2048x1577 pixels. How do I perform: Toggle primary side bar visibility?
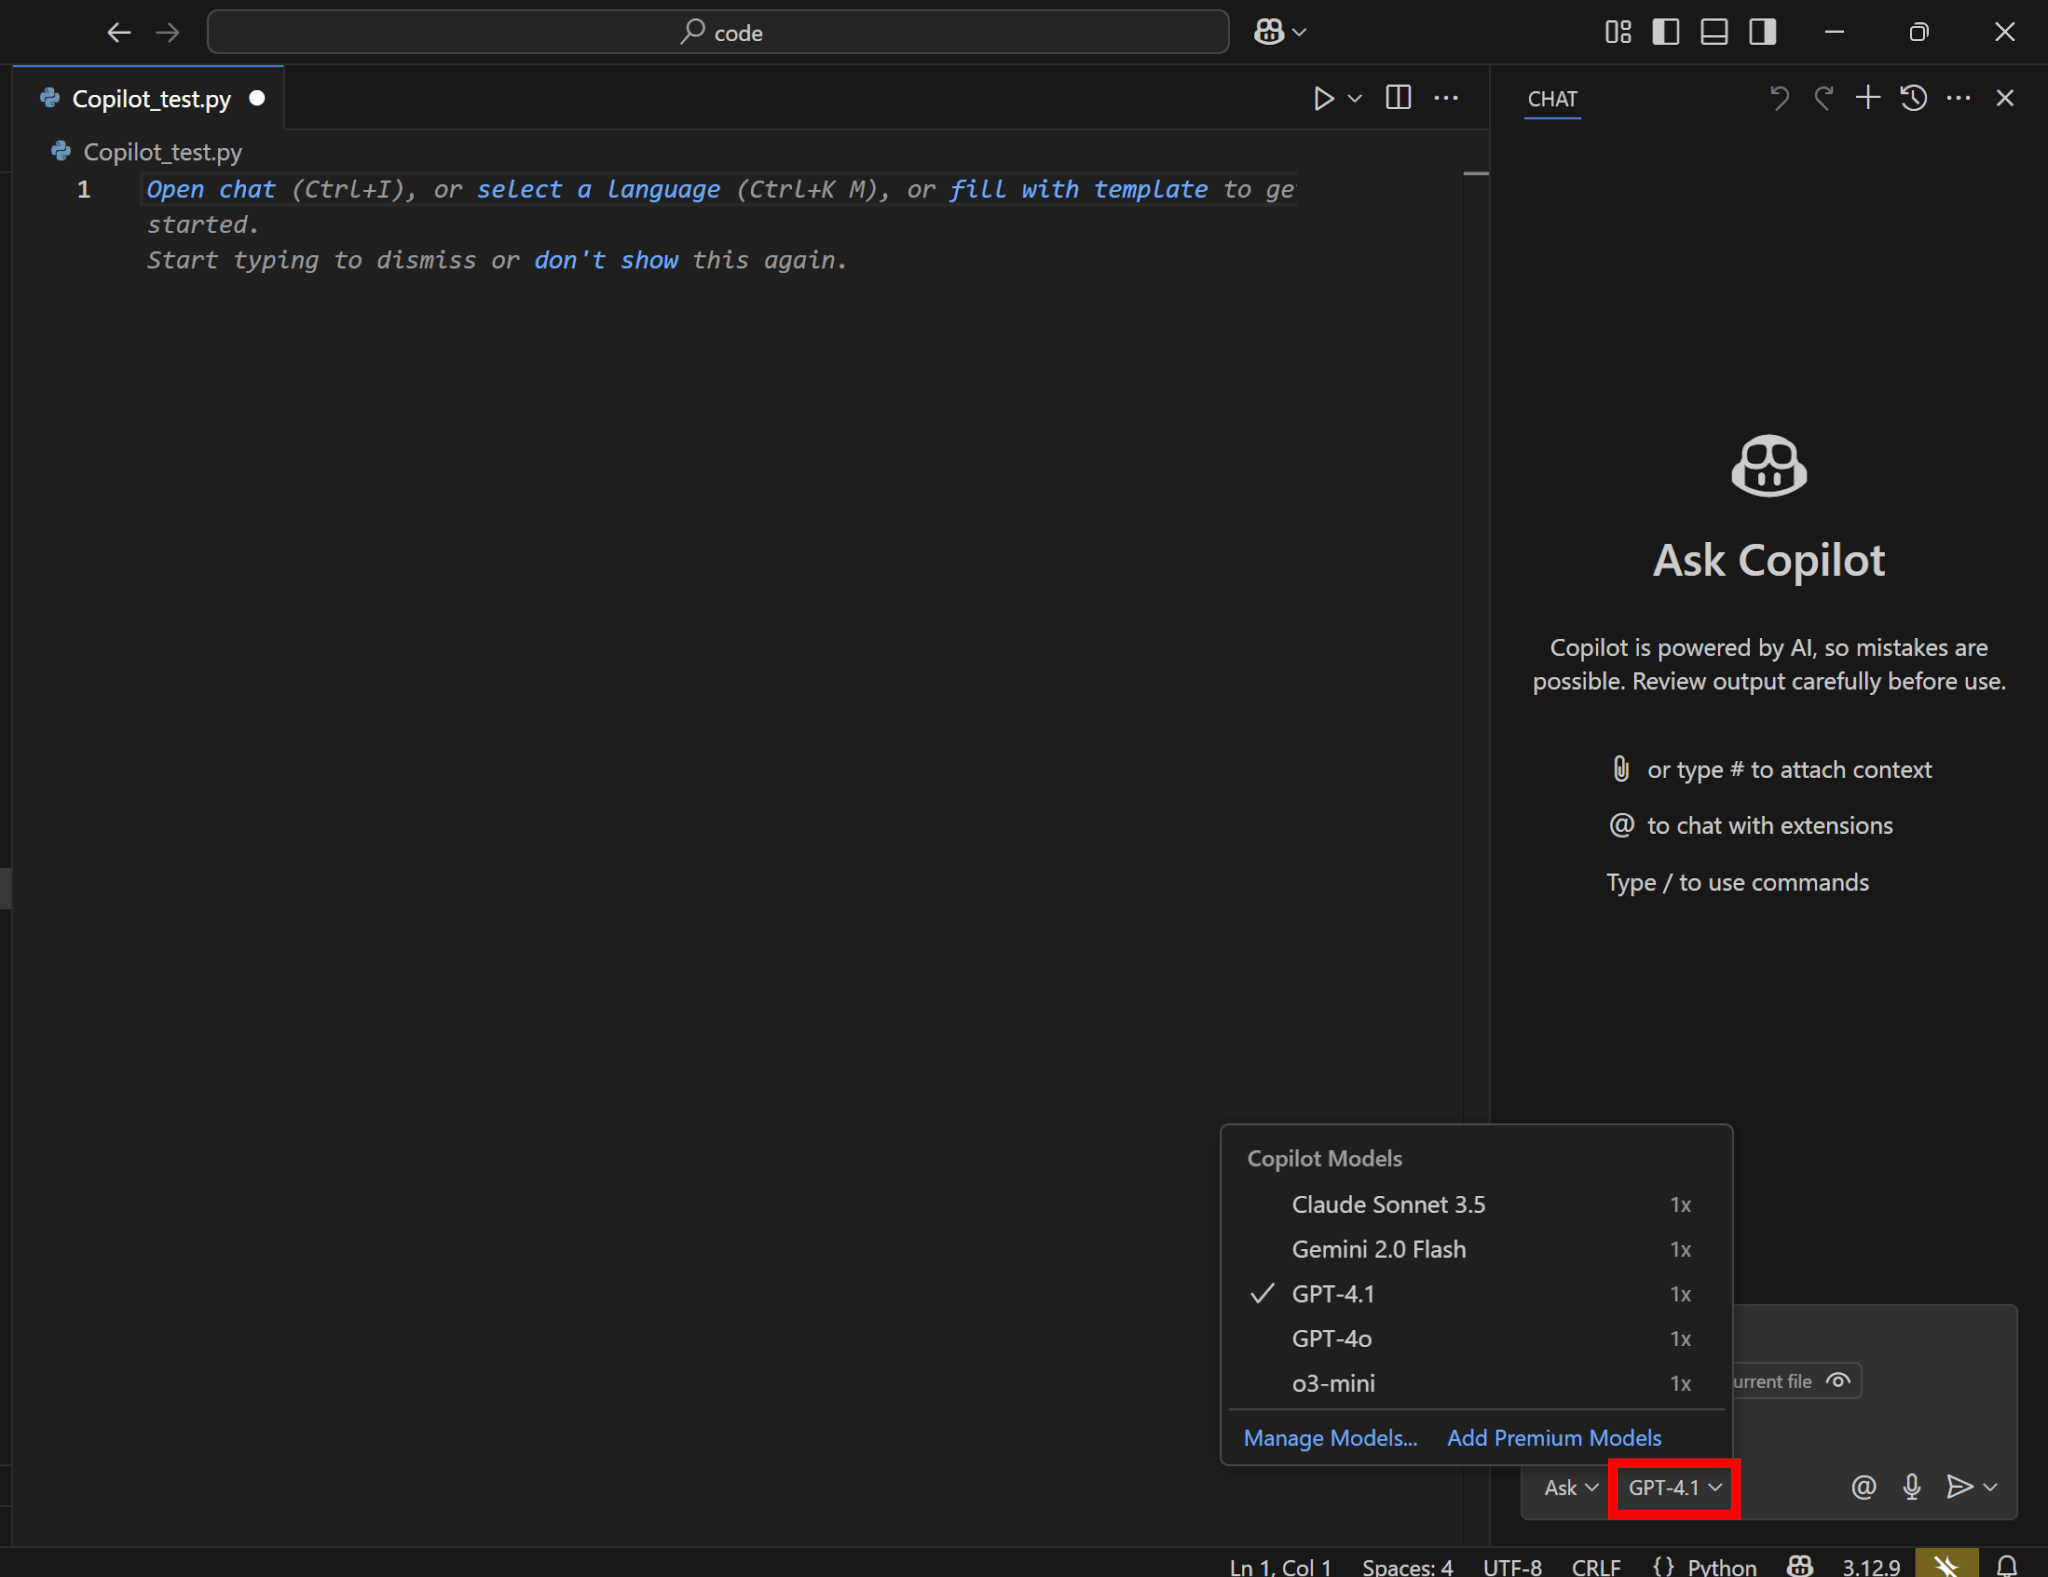1665,32
